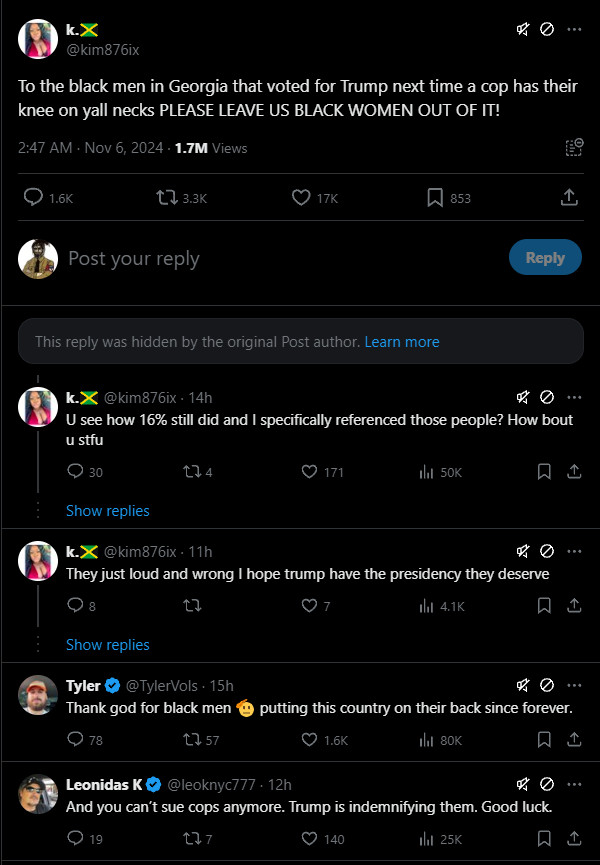The image size is (600, 865).
Task: Expand Show replies under the stfu reply
Action: point(107,511)
